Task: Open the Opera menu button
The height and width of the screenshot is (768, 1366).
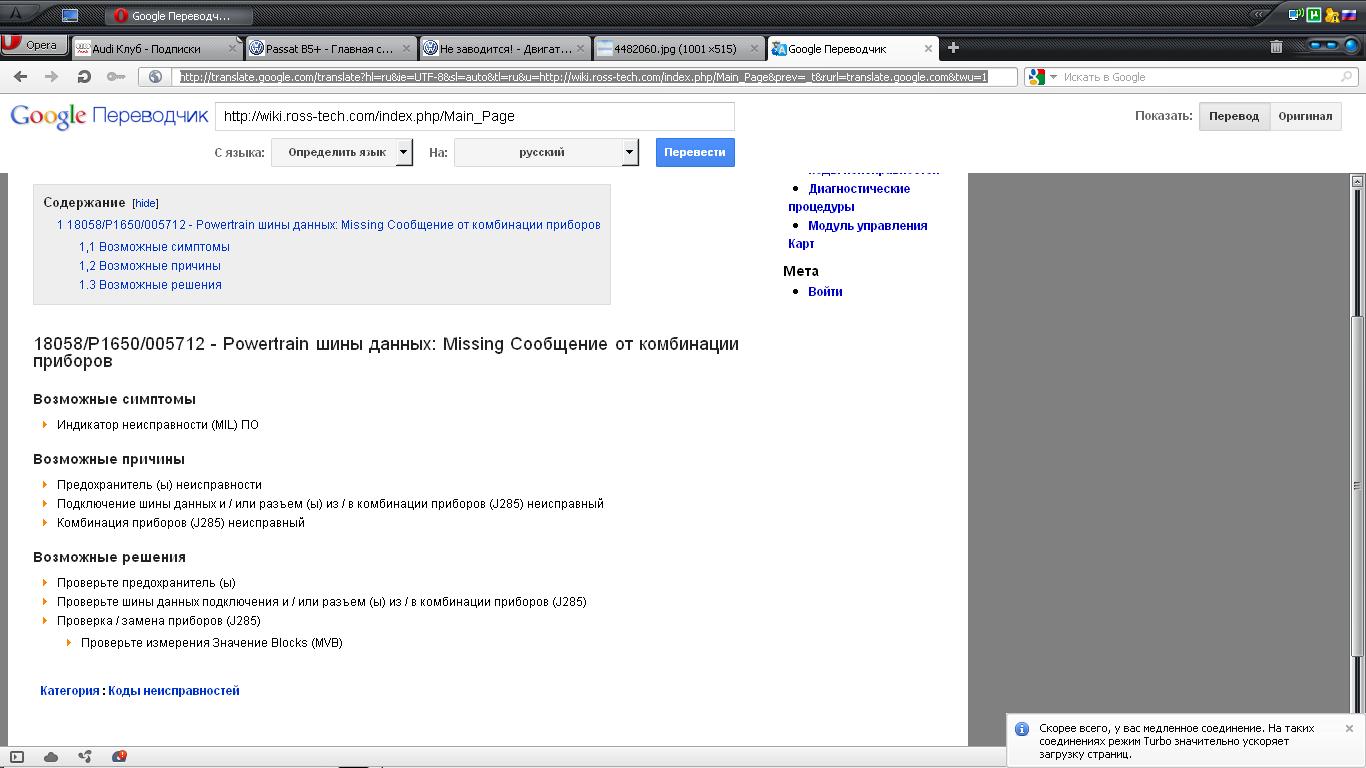Action: tap(35, 45)
